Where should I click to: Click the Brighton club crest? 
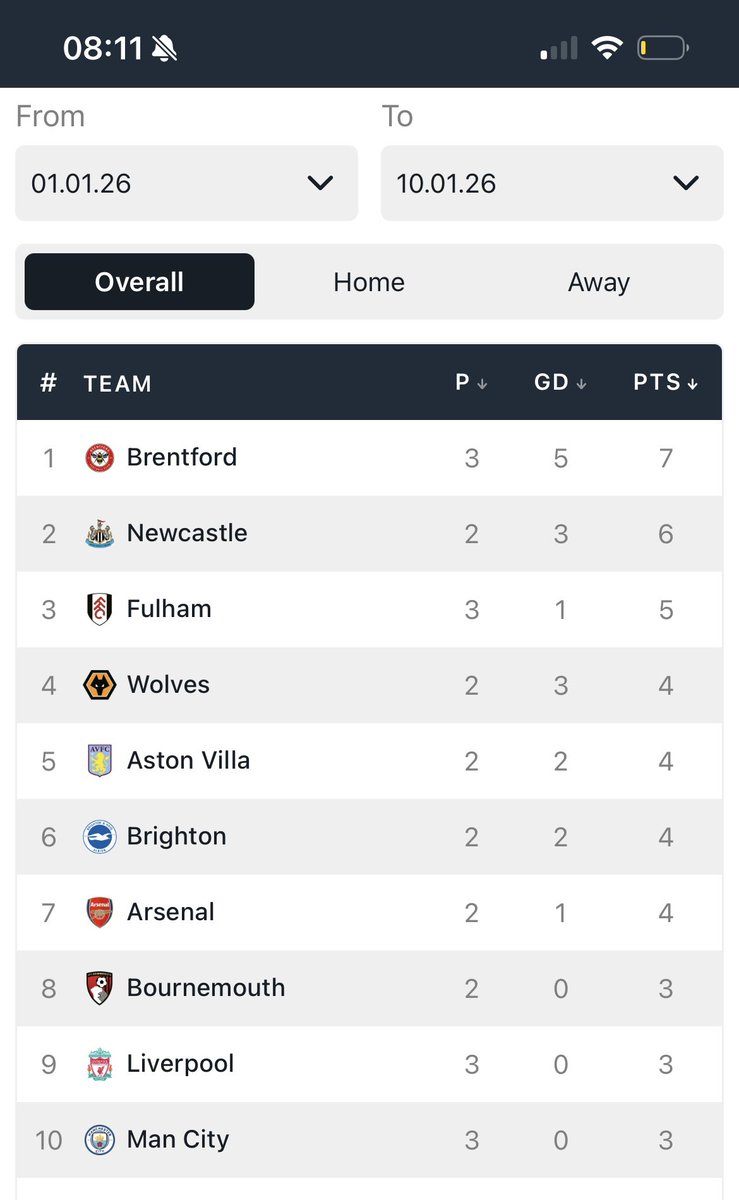coord(100,837)
